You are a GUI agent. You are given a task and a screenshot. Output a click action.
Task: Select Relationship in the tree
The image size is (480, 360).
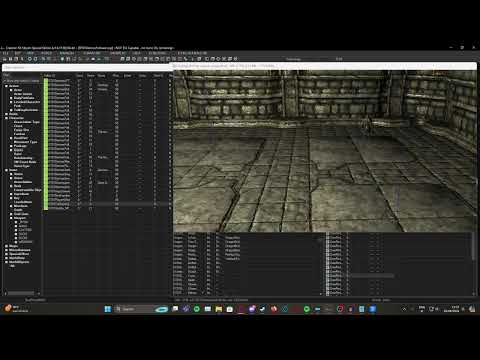(x=23, y=158)
